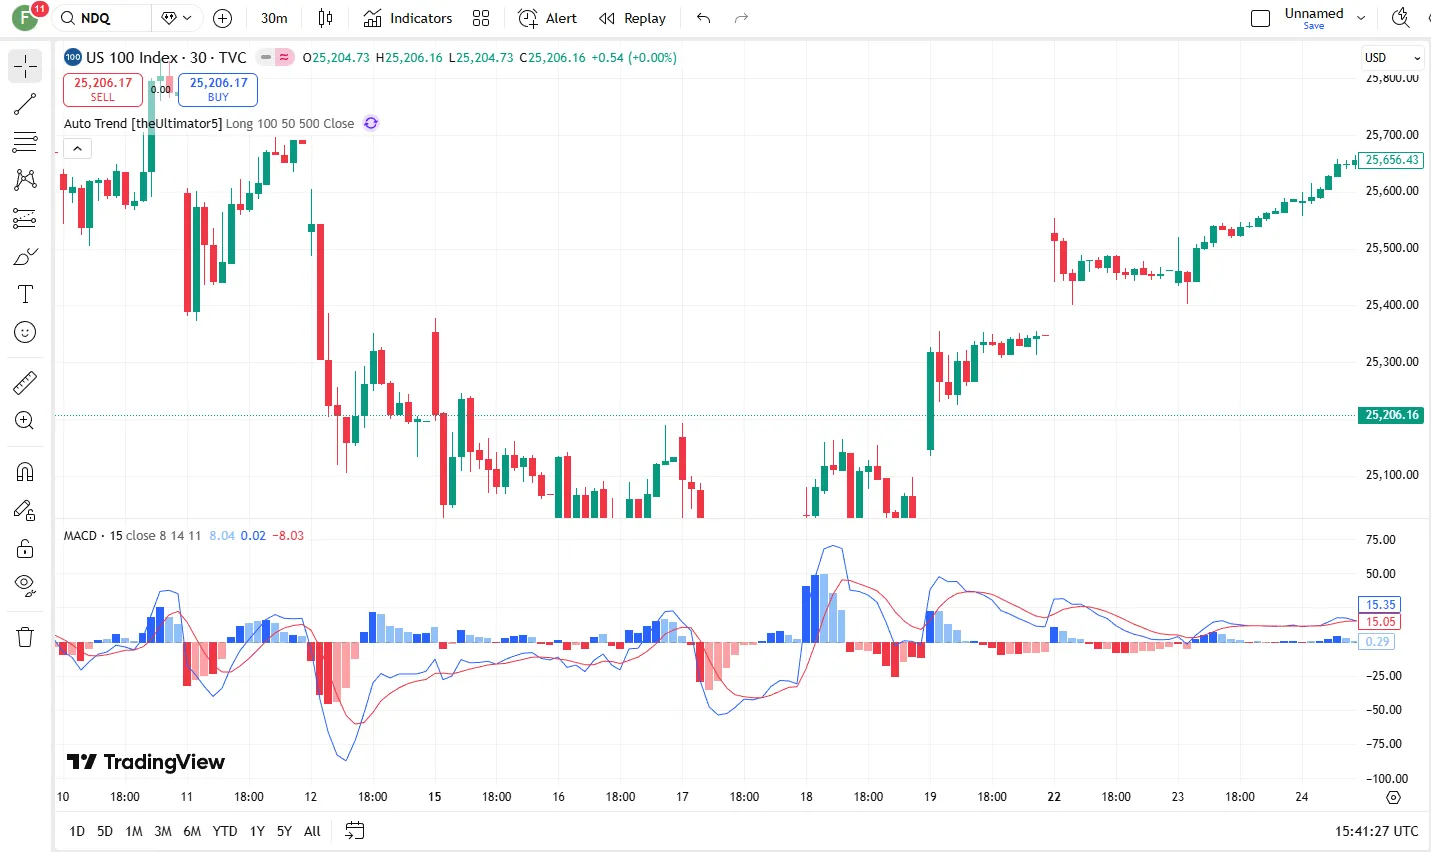Screen dimensions: 1431x852
Task: Click the 15.35 MACD value label
Action: click(x=1380, y=604)
